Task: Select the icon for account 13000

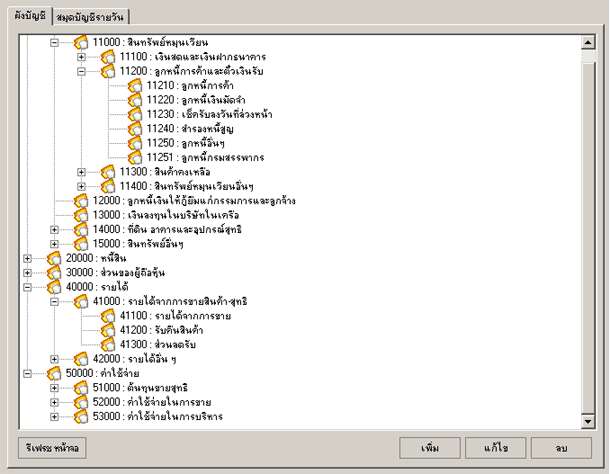Action: coord(81,215)
